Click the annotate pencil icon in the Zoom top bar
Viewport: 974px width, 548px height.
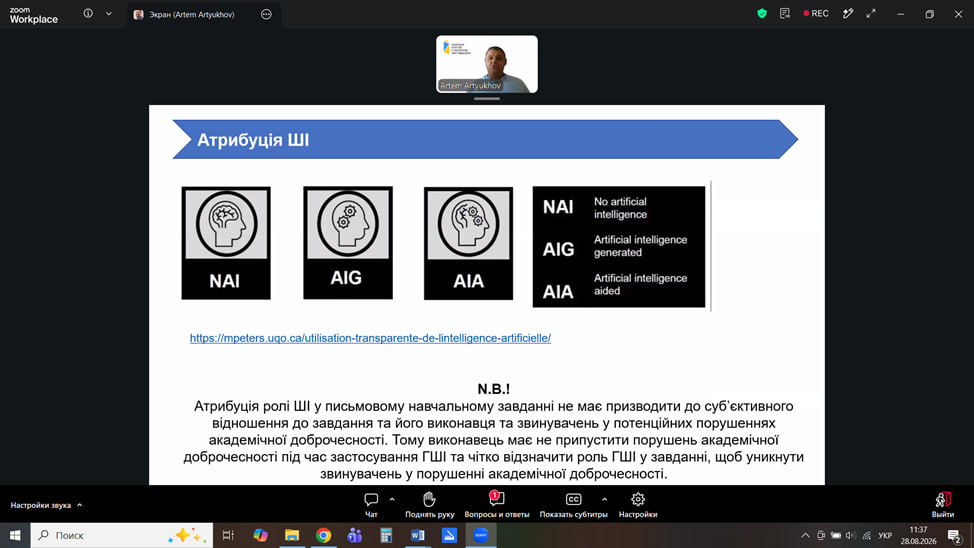pyautogui.click(x=848, y=14)
